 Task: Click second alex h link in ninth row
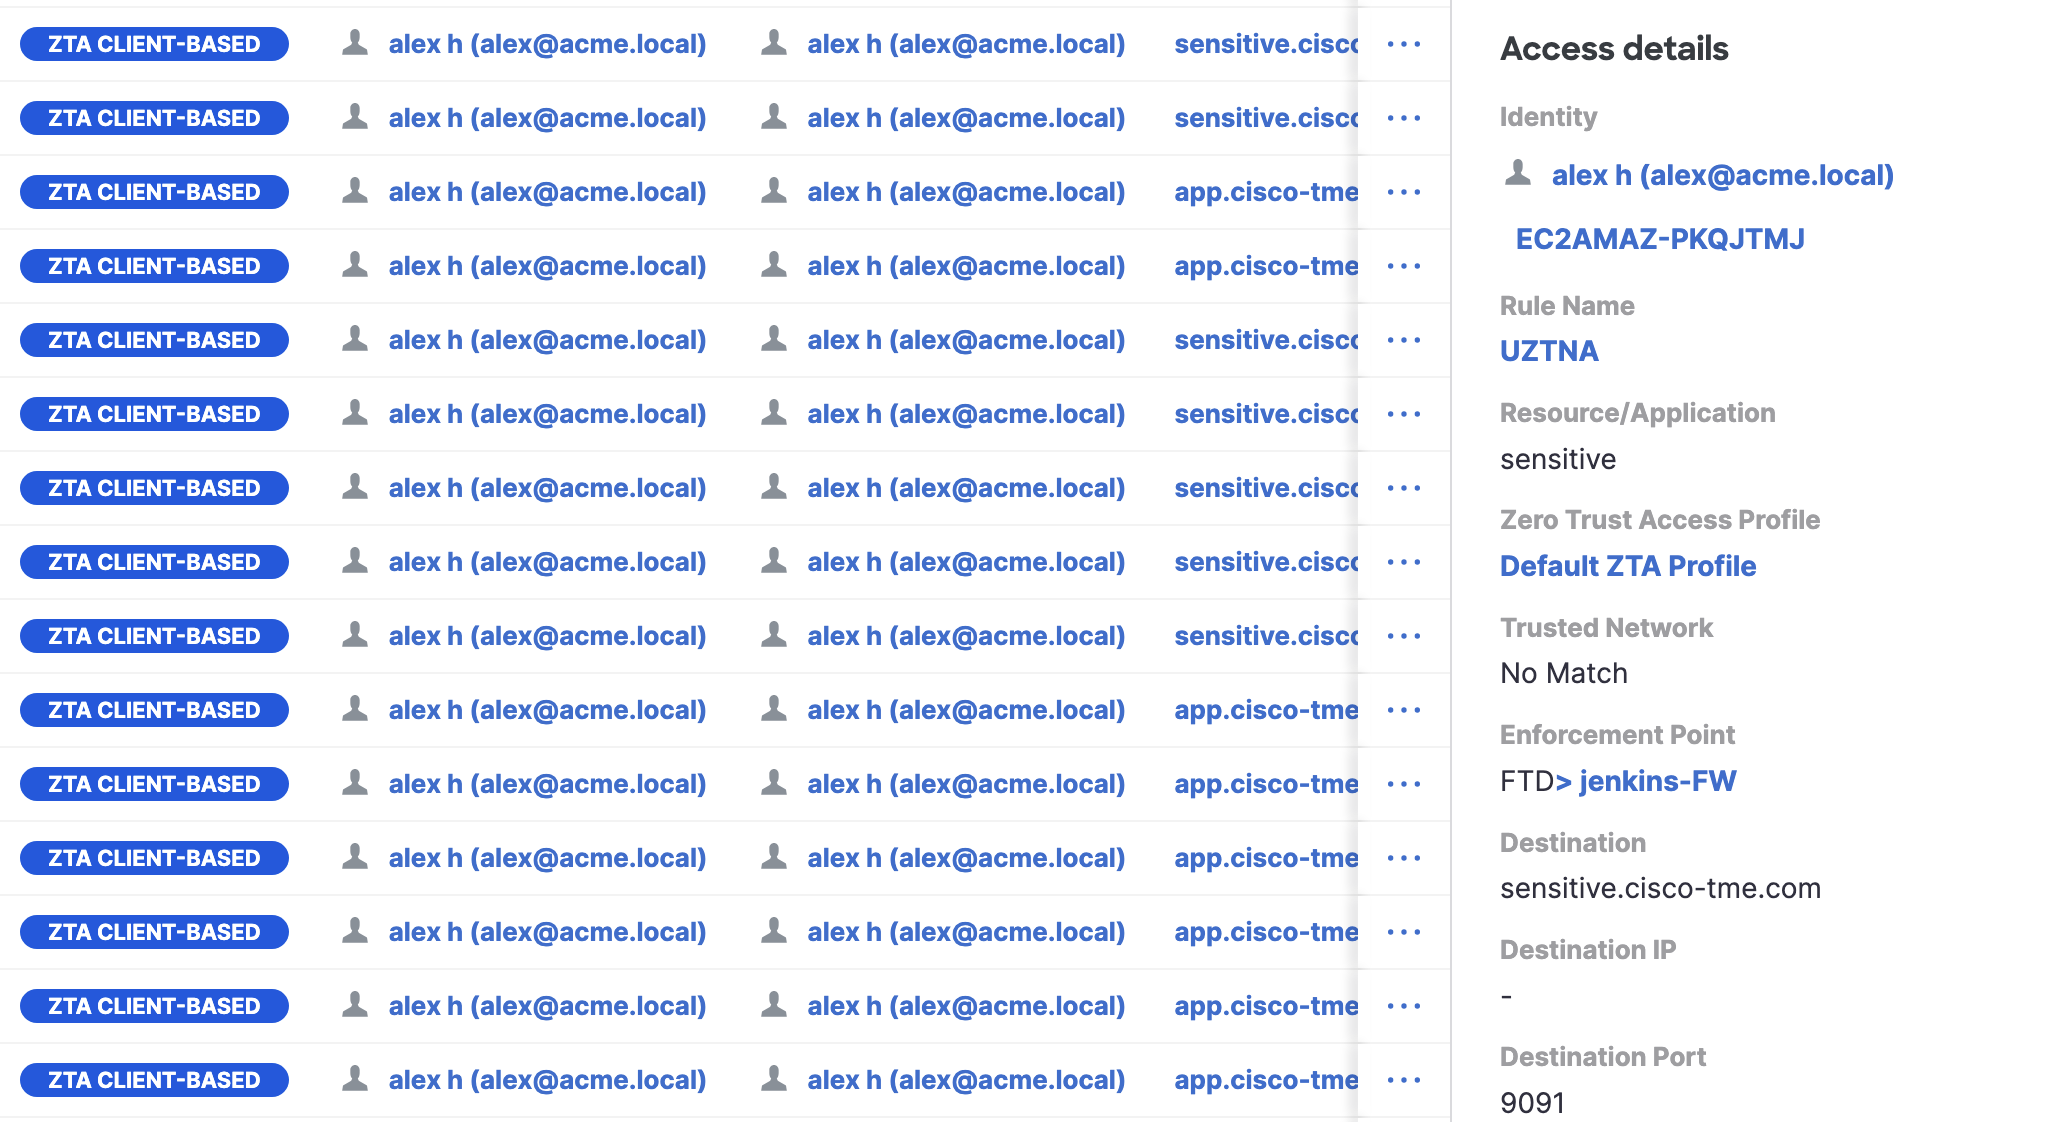965,636
